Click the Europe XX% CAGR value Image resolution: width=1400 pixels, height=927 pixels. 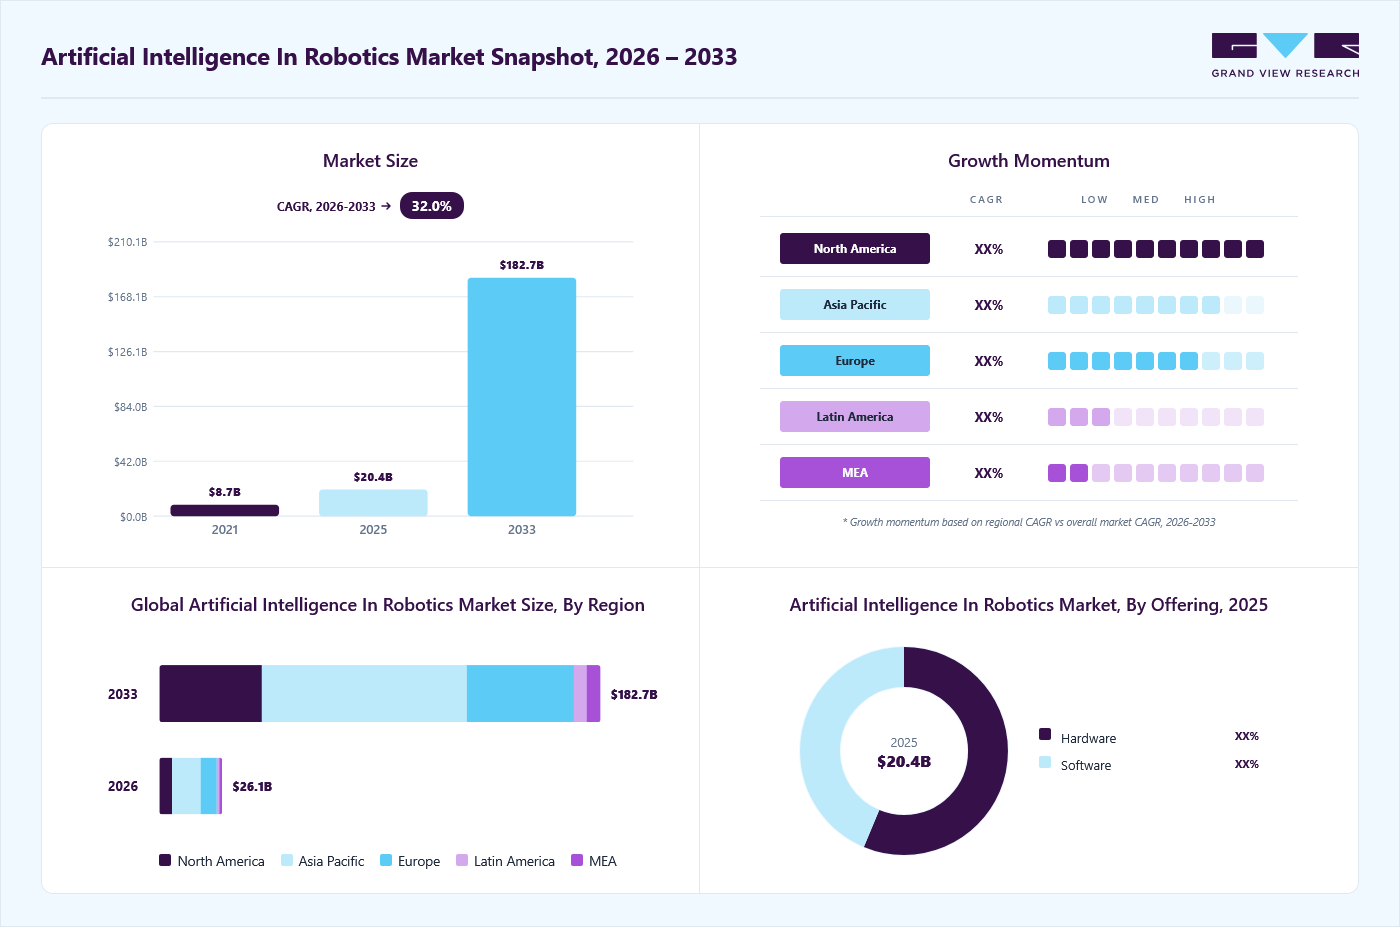pos(989,361)
